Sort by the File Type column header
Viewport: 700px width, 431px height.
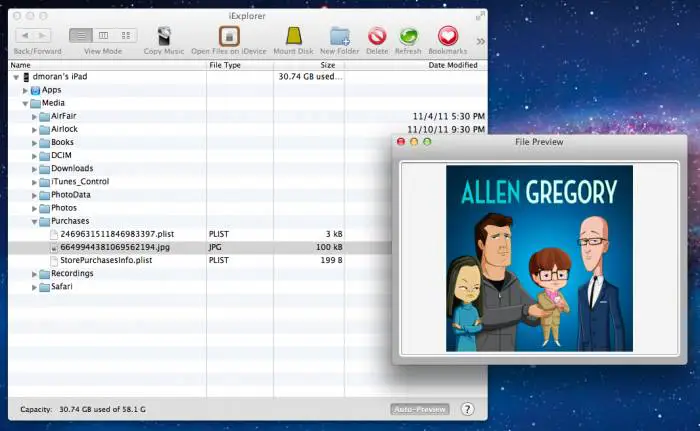tap(225, 65)
